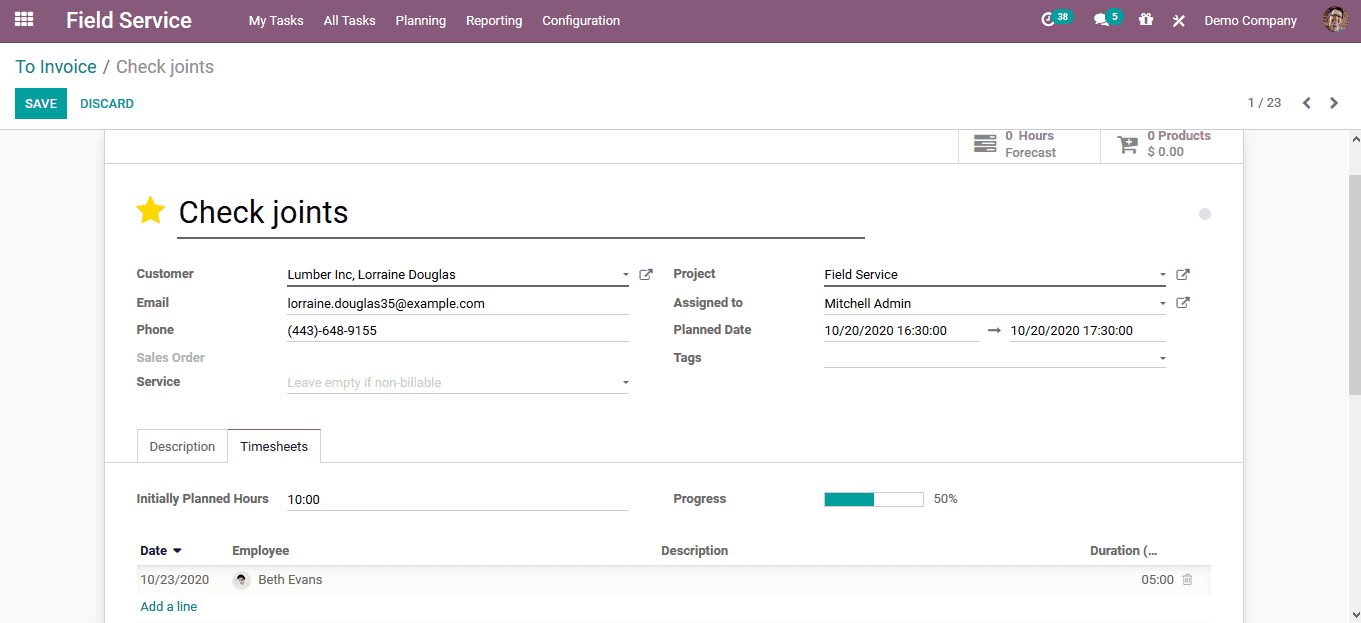Edit the Phone input field
This screenshot has height=623, width=1361.
click(x=458, y=330)
